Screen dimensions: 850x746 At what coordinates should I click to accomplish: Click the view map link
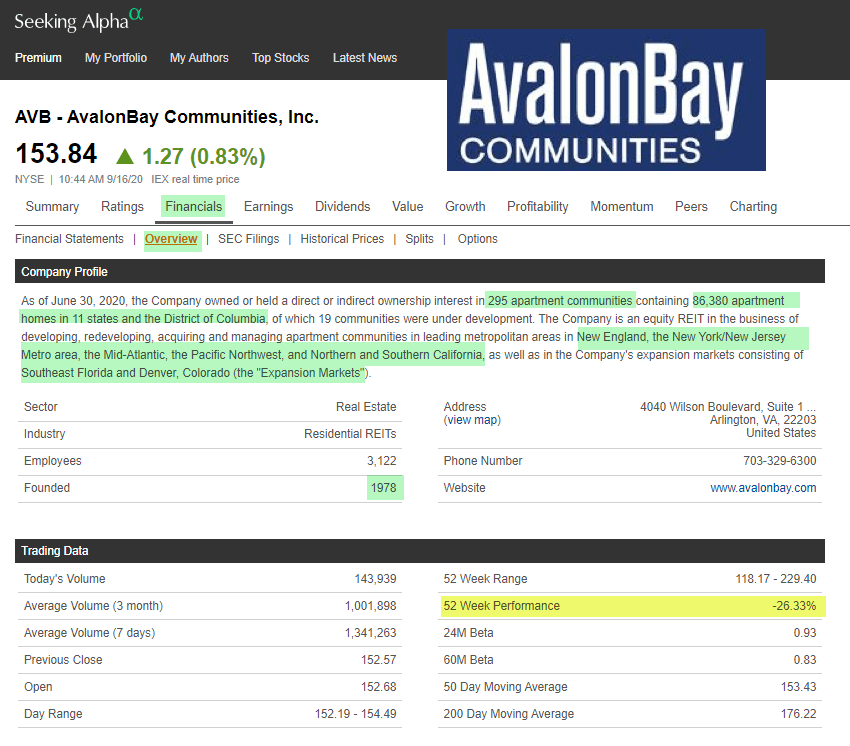click(x=472, y=420)
